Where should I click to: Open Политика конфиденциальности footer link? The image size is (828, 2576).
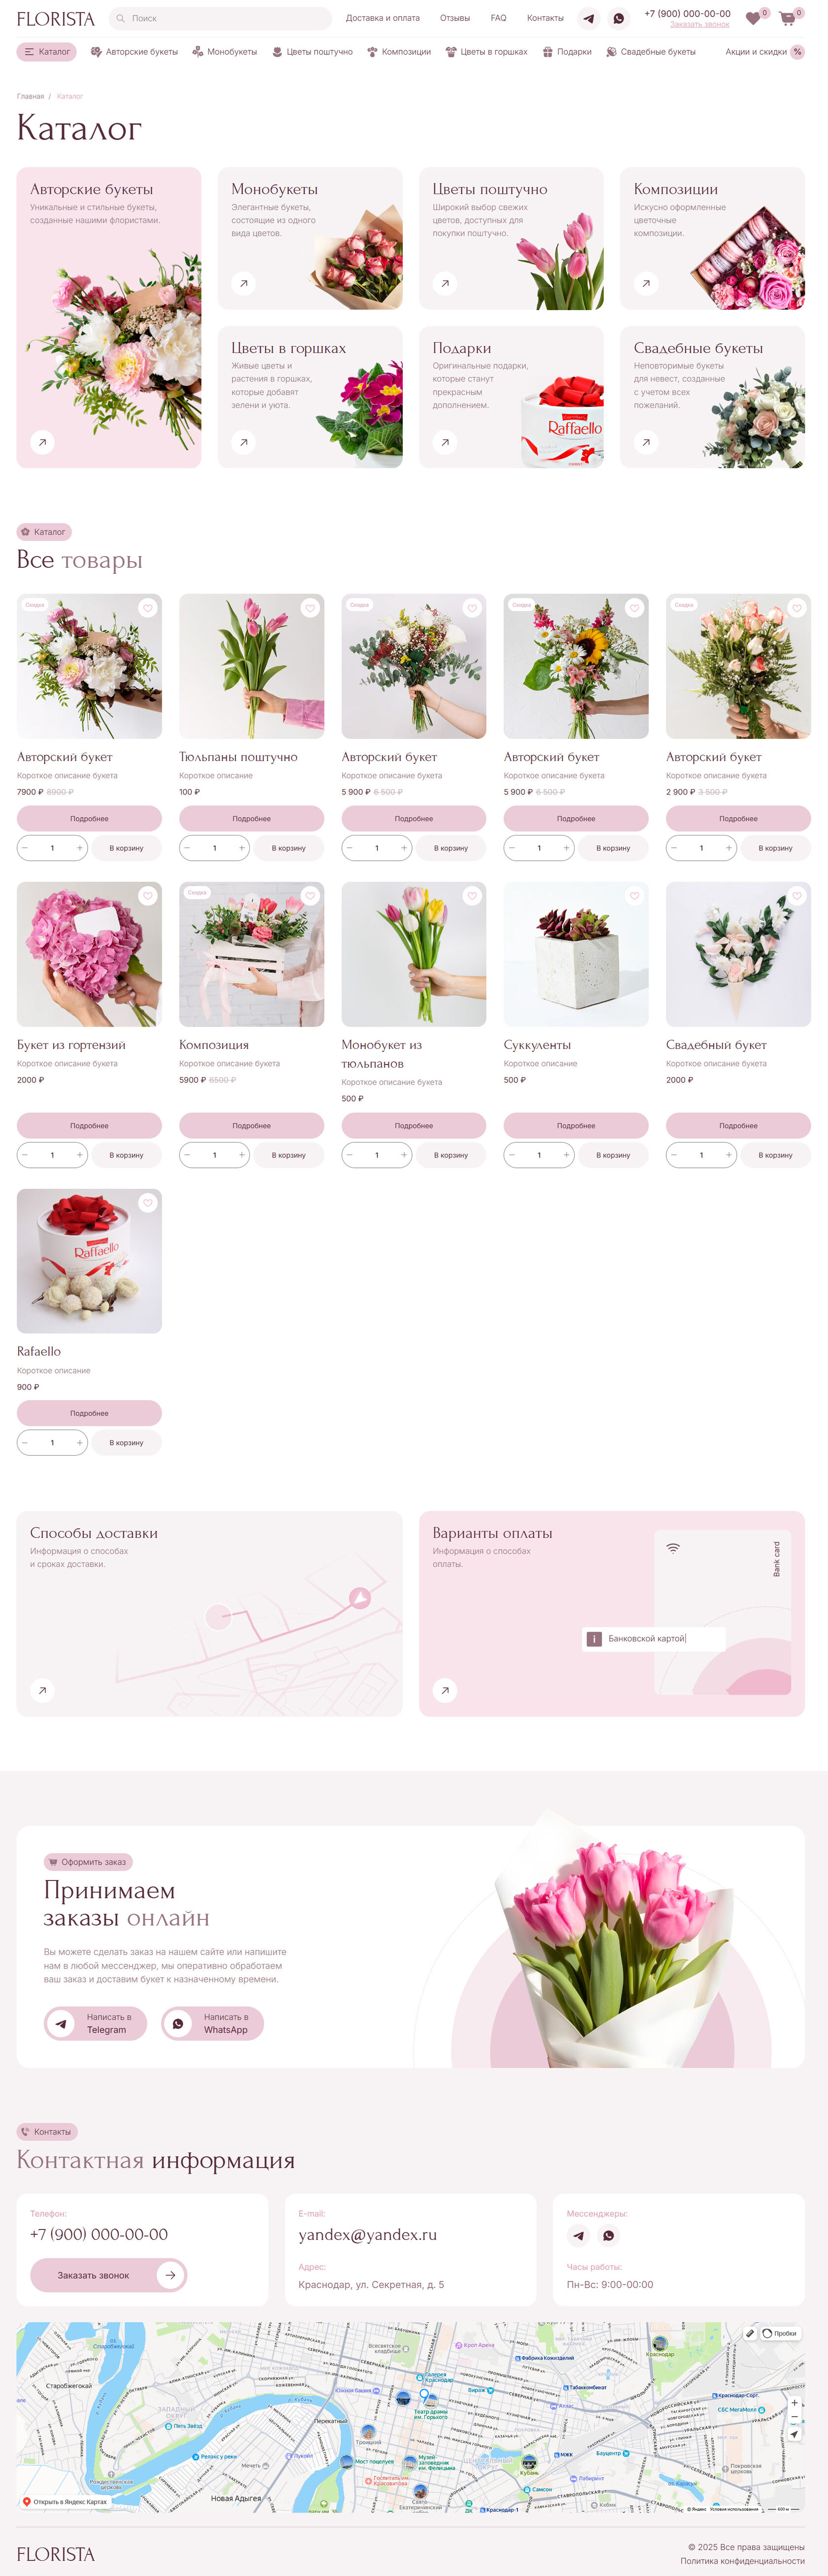coord(742,2561)
